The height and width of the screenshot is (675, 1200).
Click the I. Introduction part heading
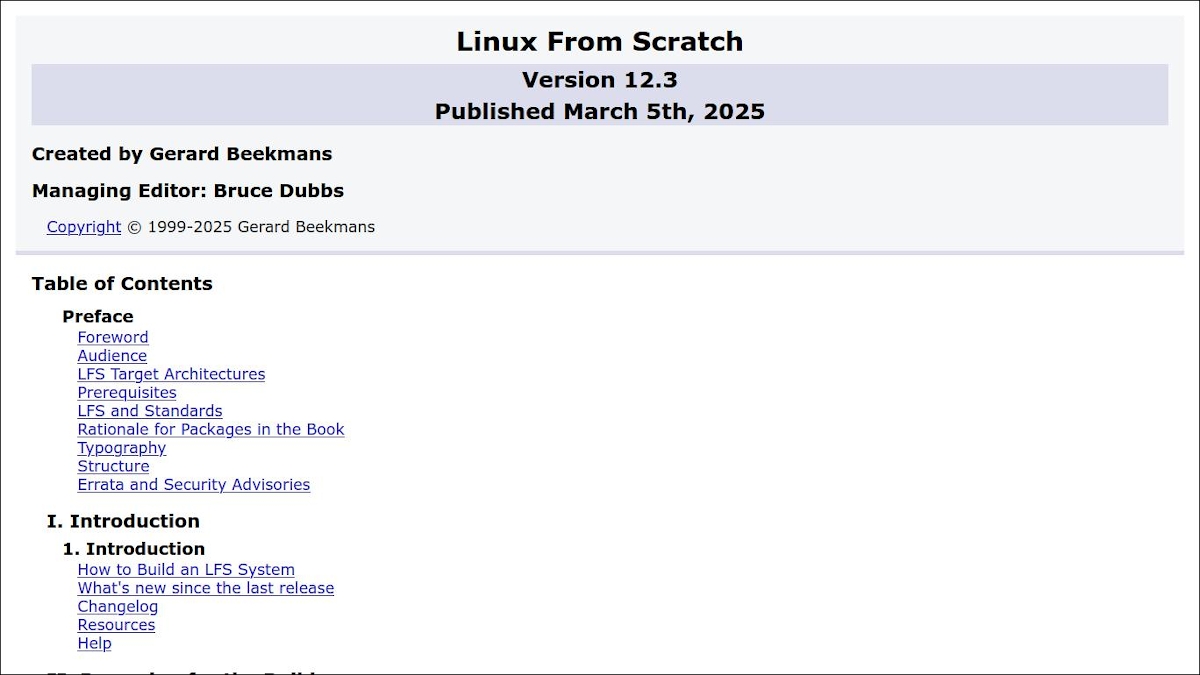(x=123, y=521)
